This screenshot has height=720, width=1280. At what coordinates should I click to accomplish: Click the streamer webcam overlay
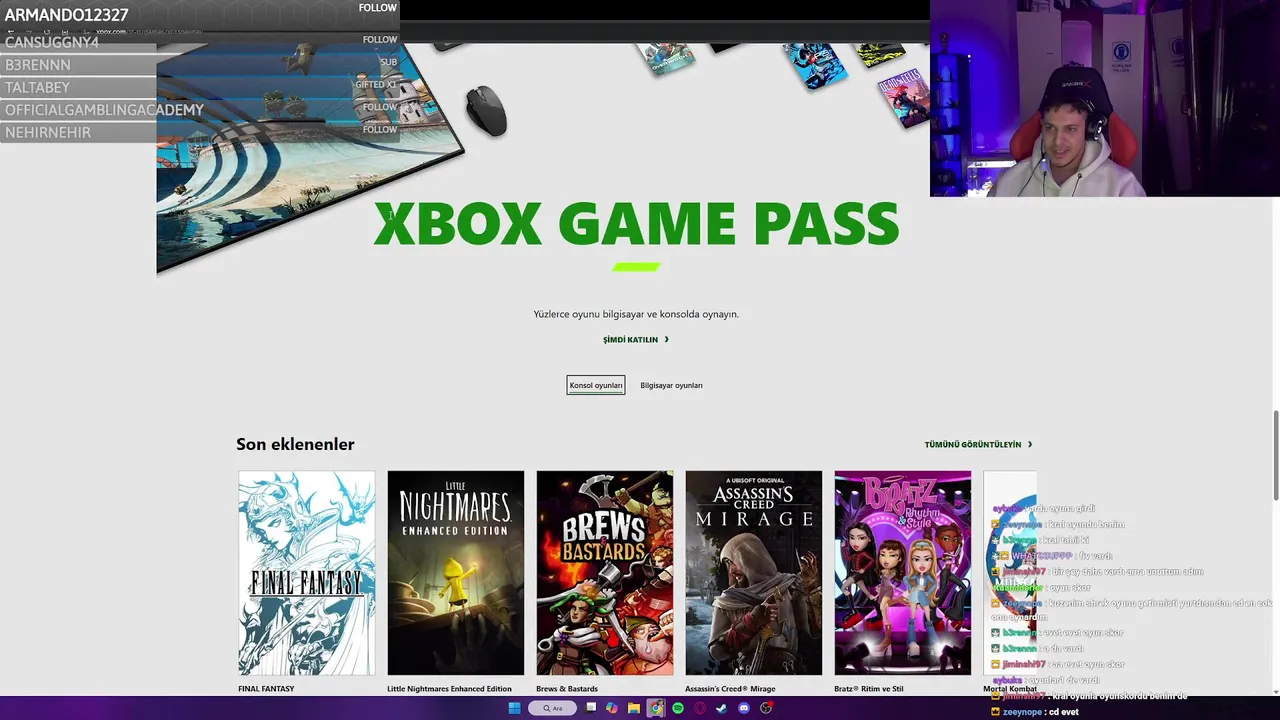point(1105,98)
